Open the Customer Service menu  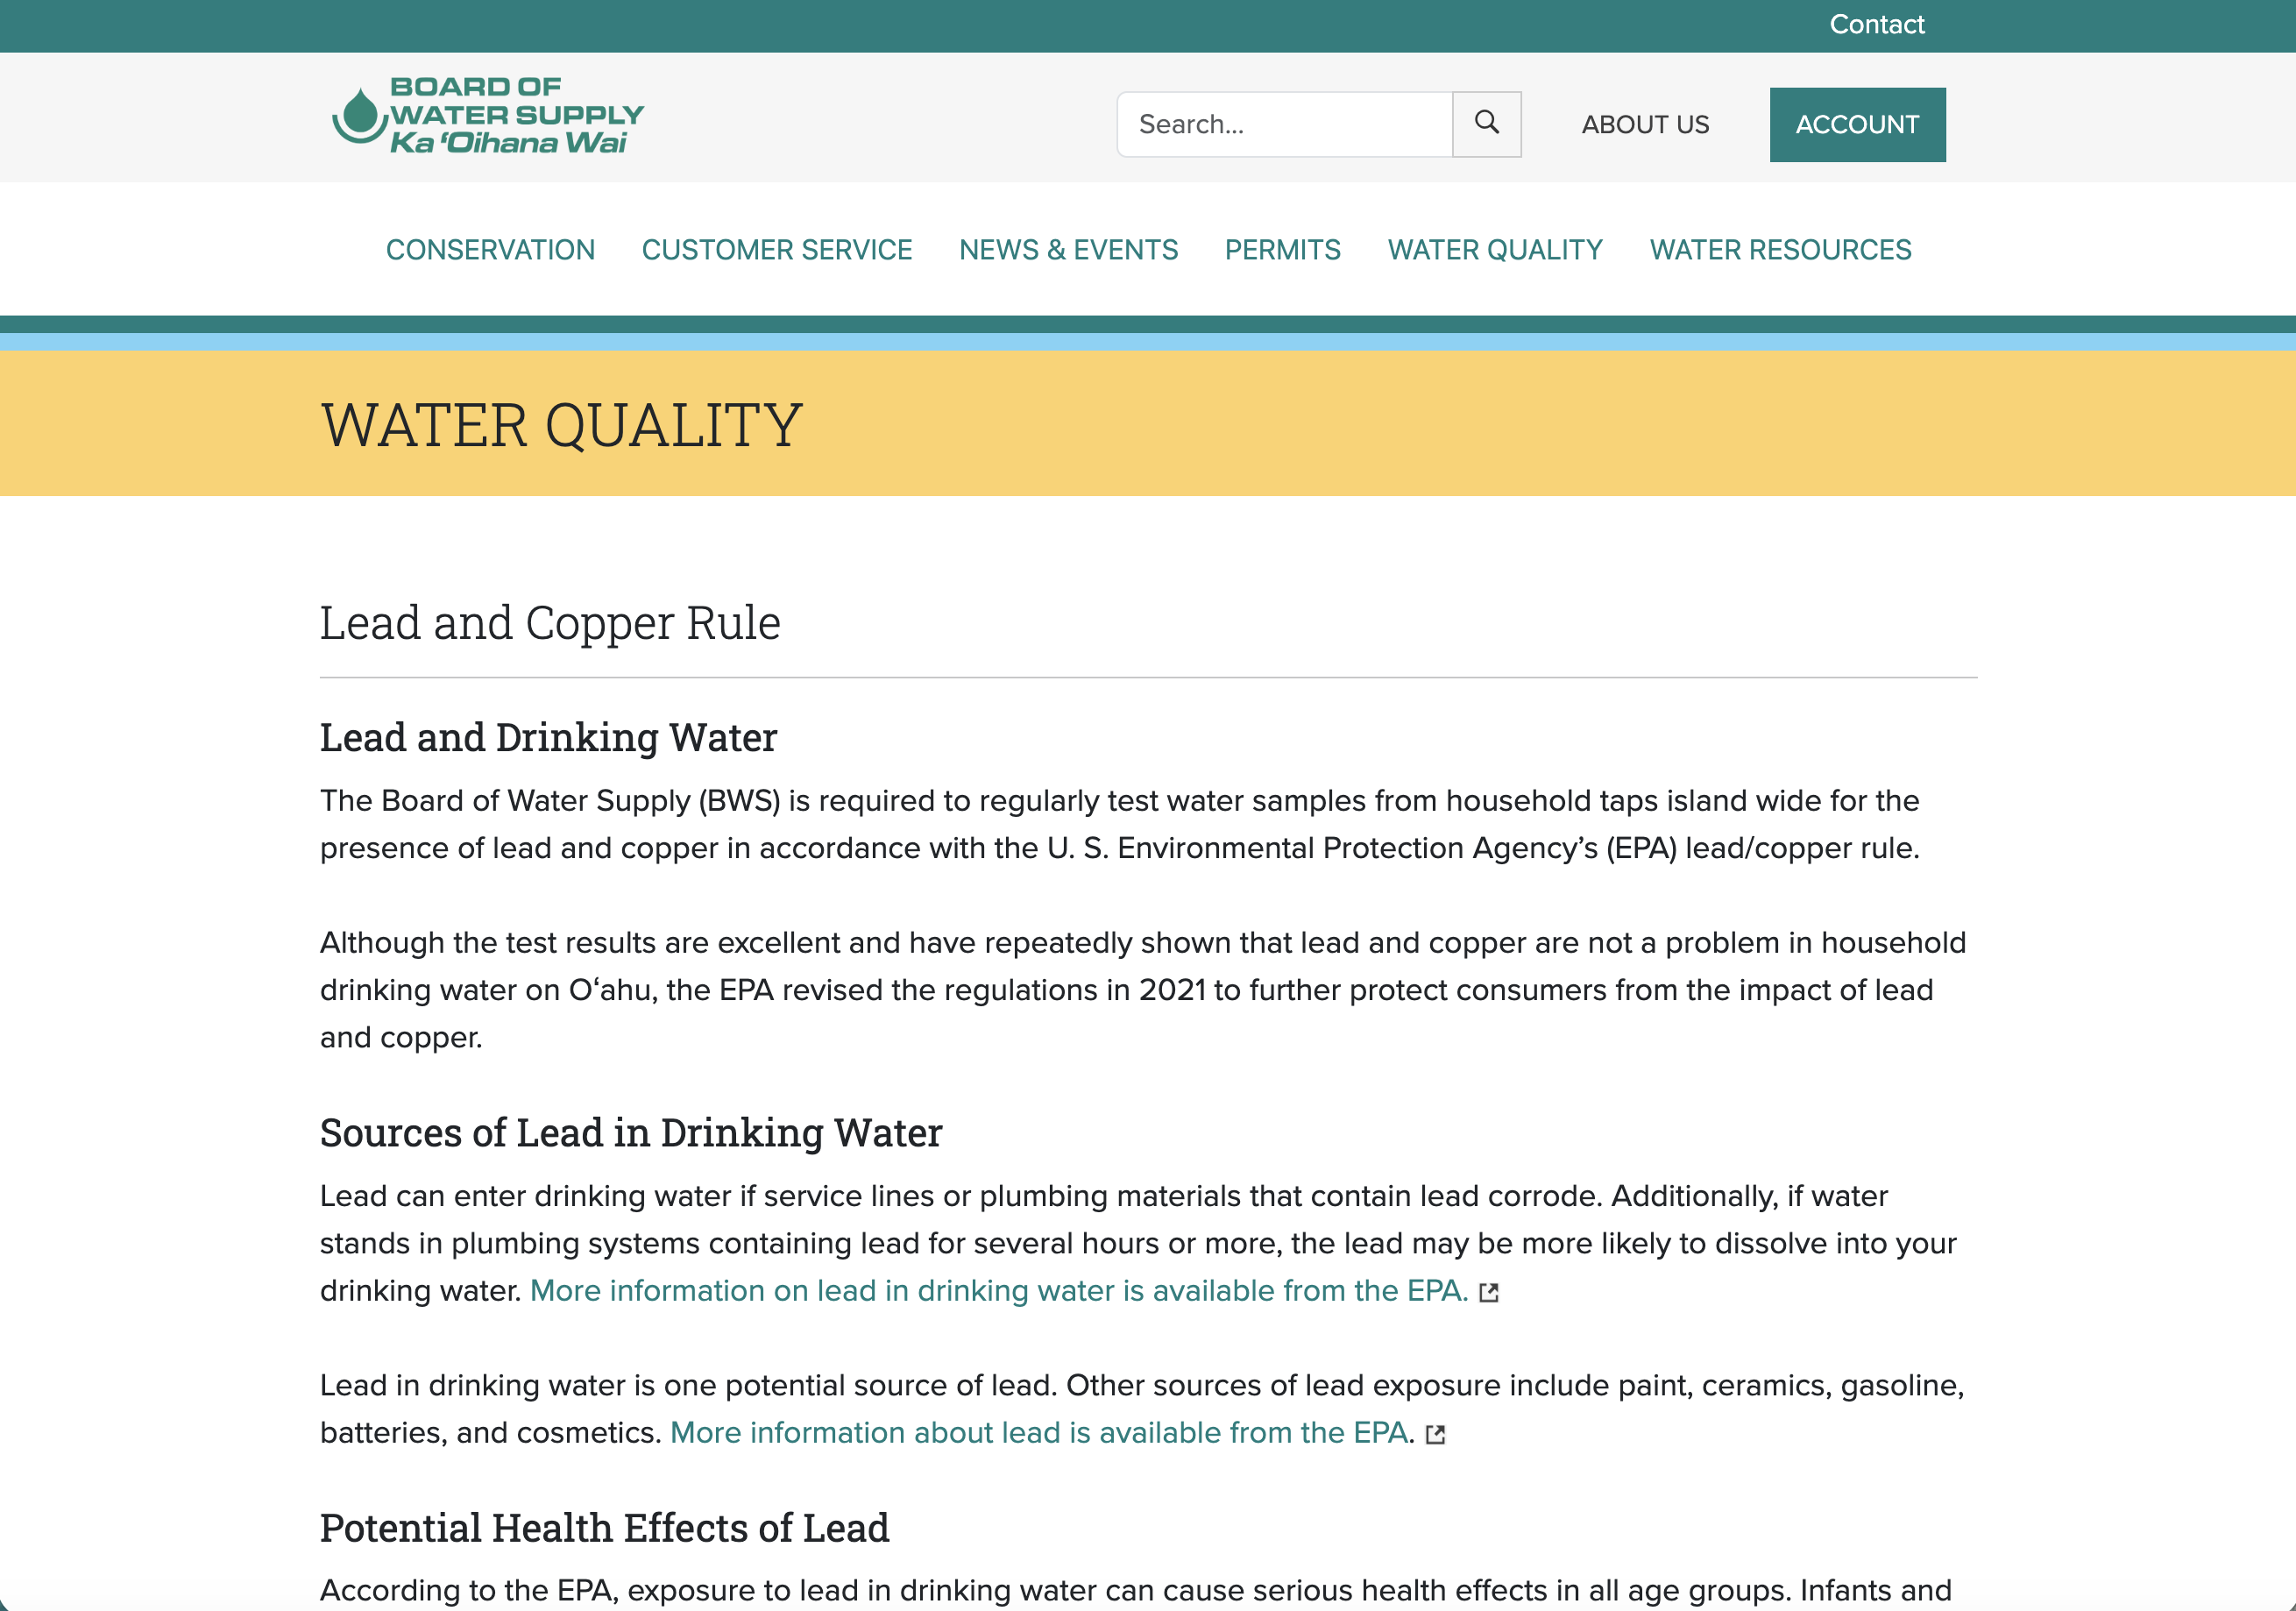(777, 250)
